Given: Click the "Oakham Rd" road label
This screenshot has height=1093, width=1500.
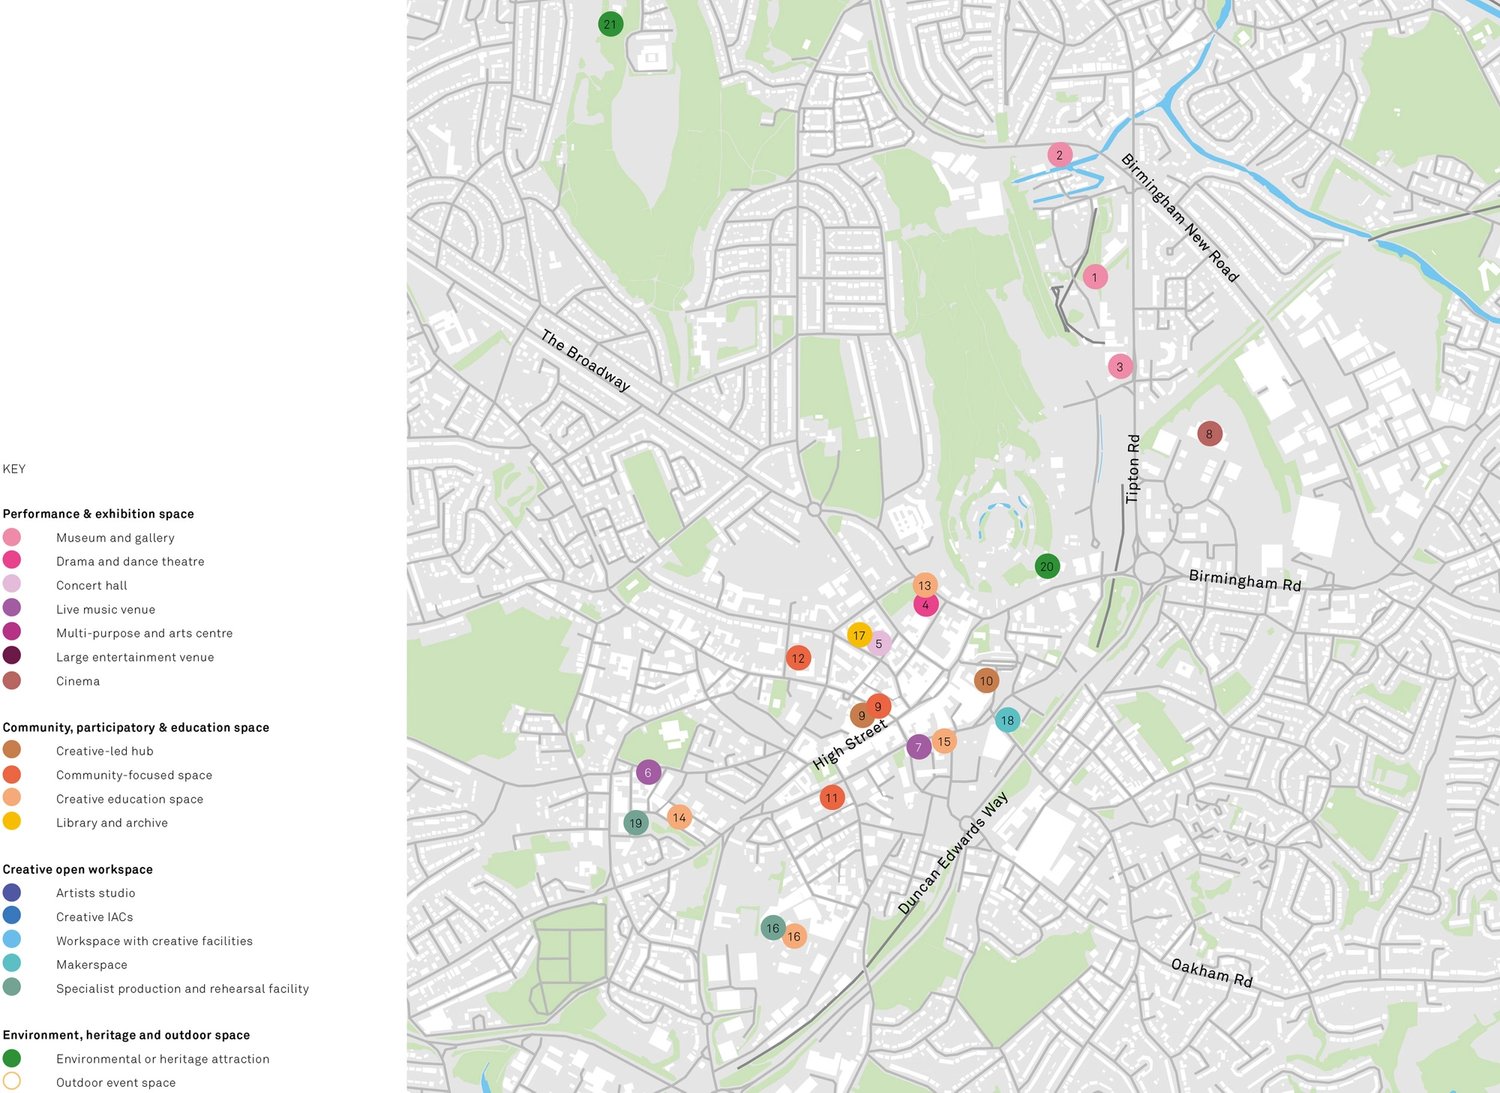Looking at the screenshot, I should coord(1212,972).
